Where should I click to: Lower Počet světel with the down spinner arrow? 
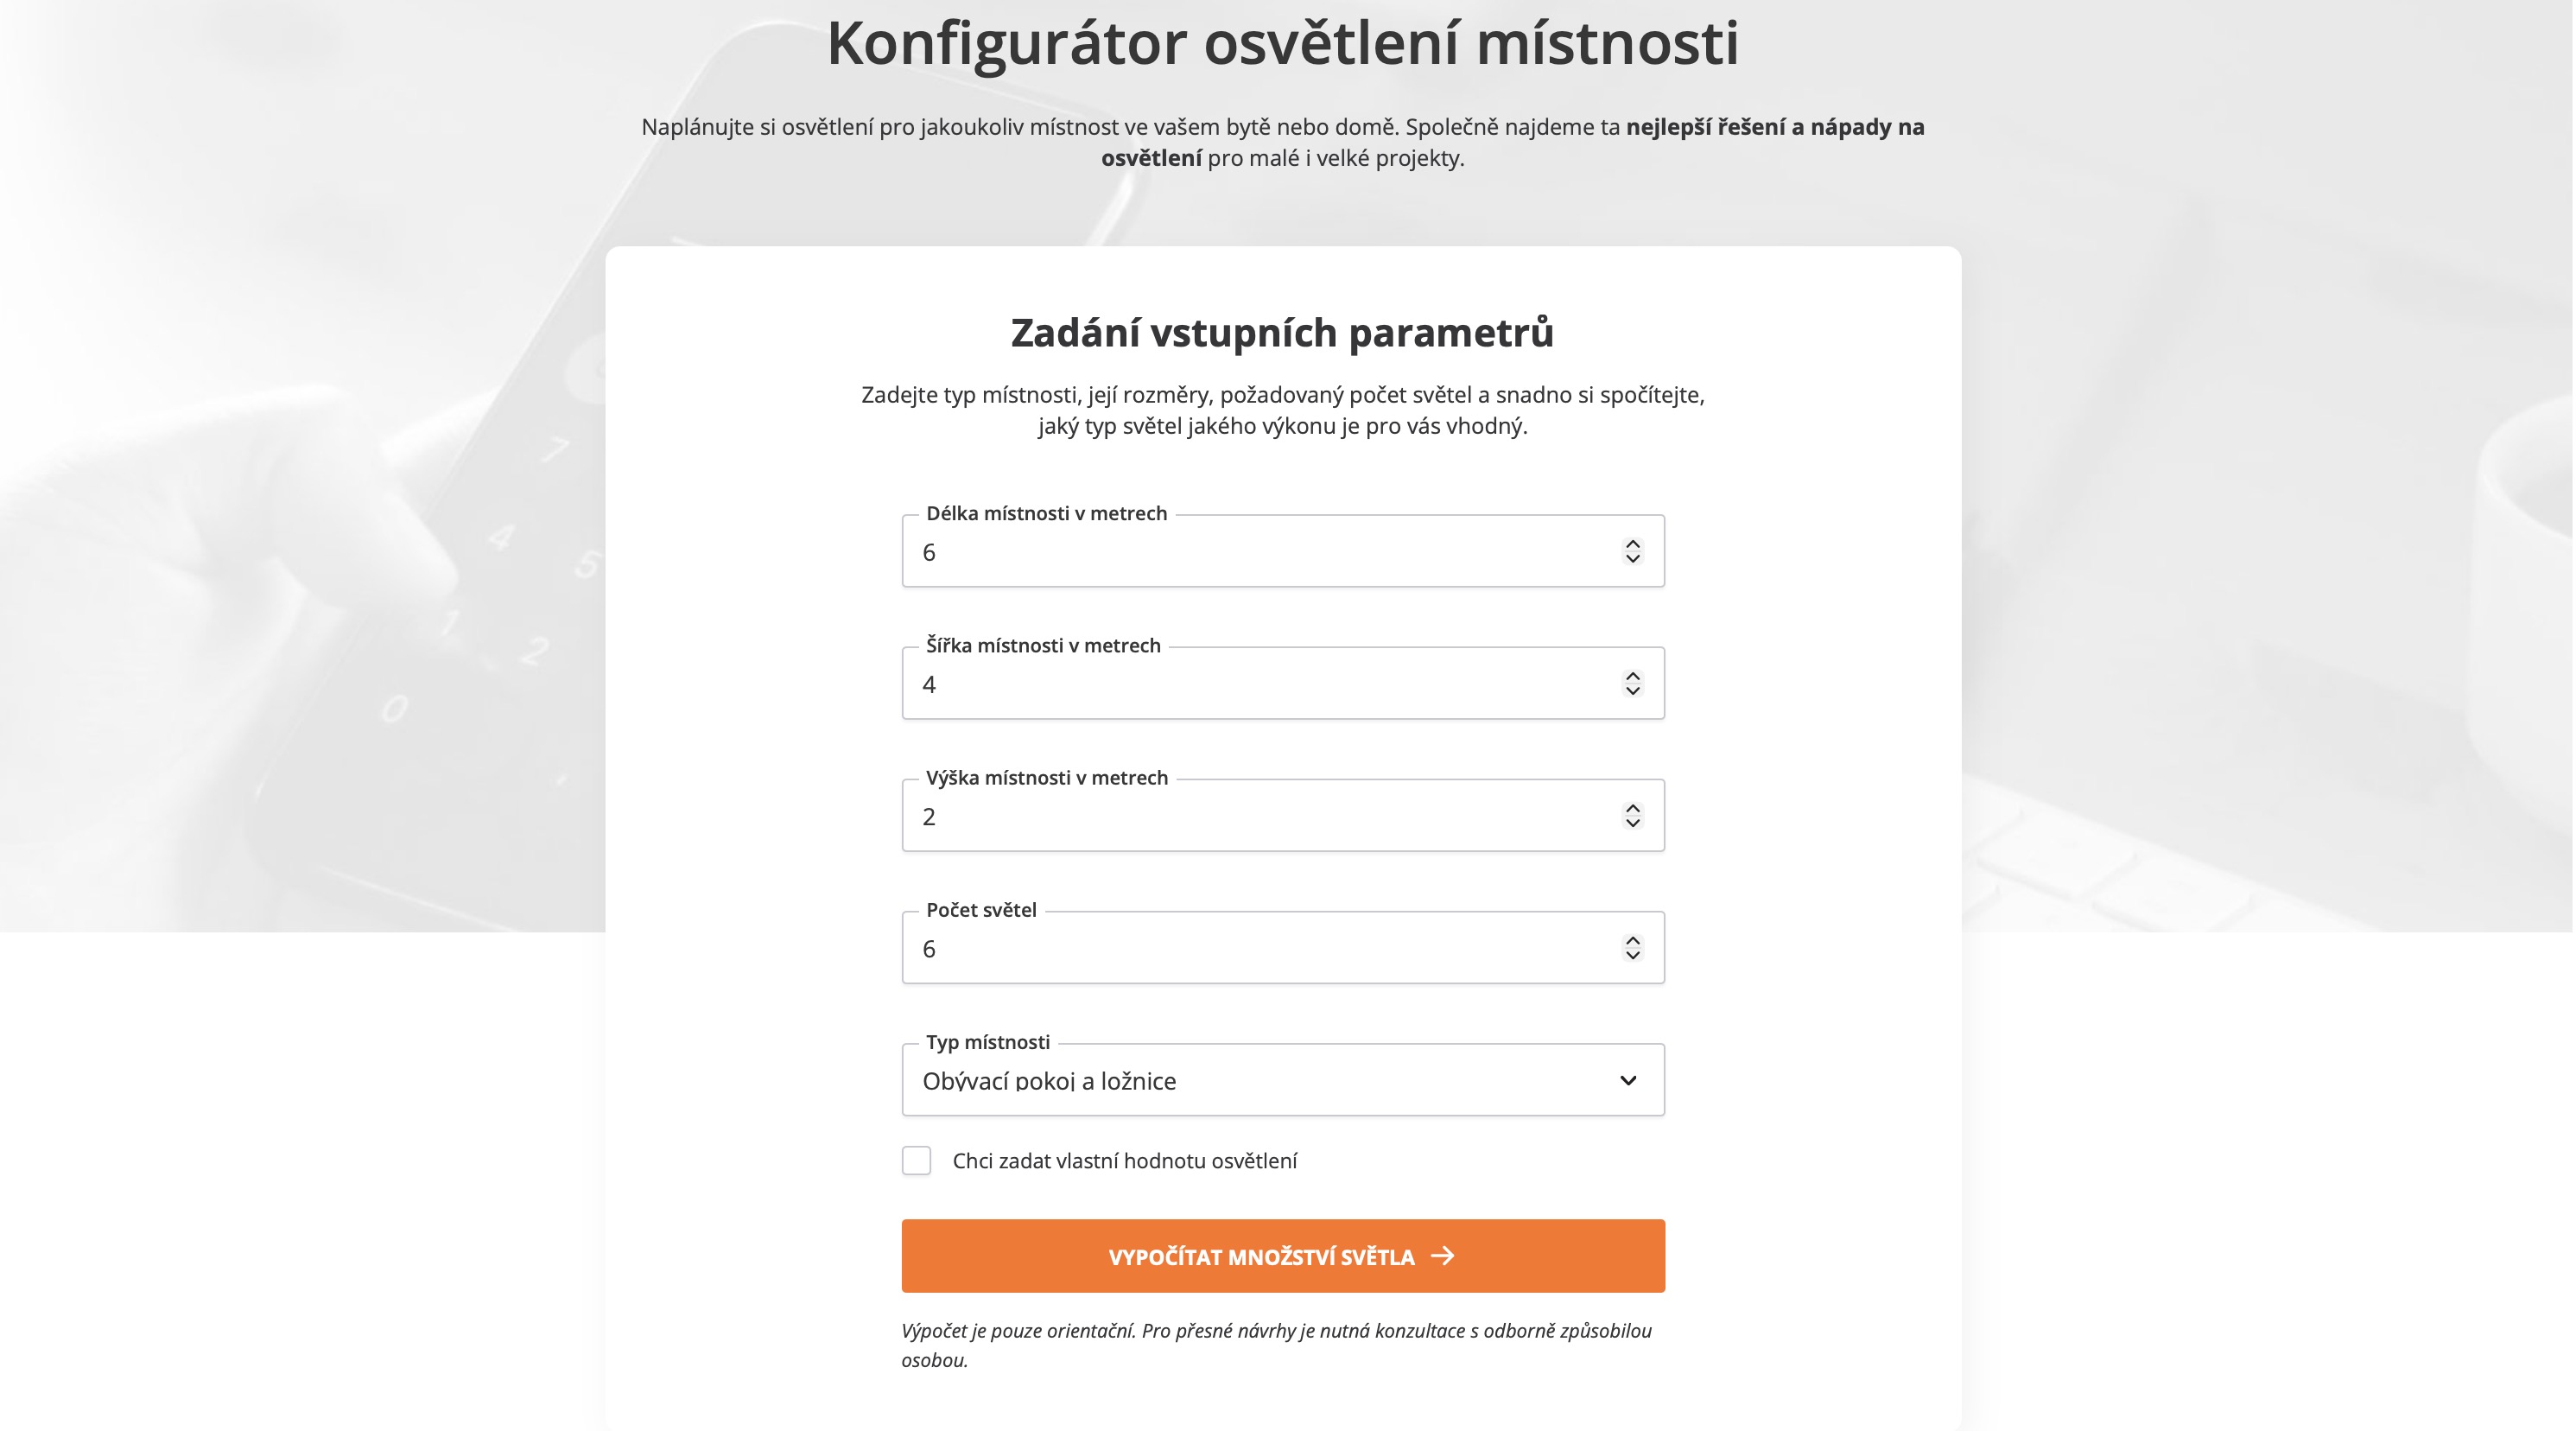(x=1632, y=955)
